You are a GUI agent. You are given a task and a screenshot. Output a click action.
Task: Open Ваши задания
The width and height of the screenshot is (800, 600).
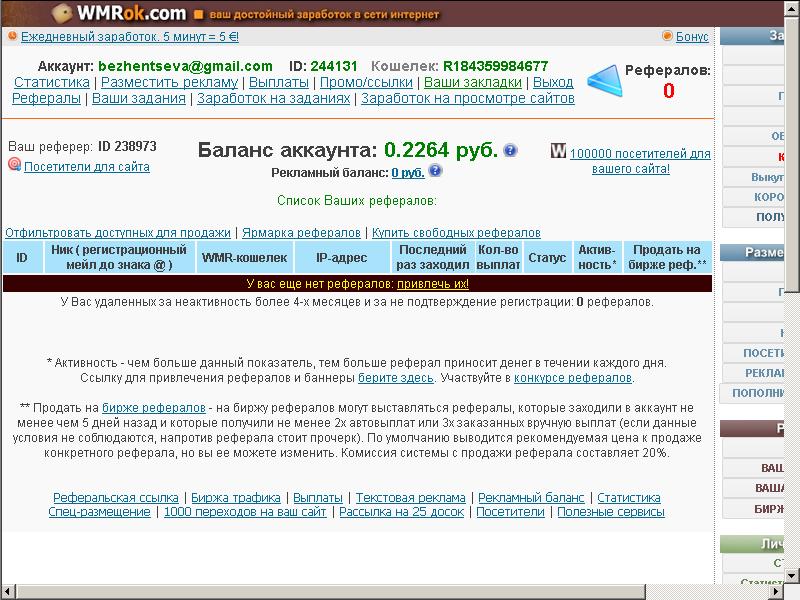(139, 98)
